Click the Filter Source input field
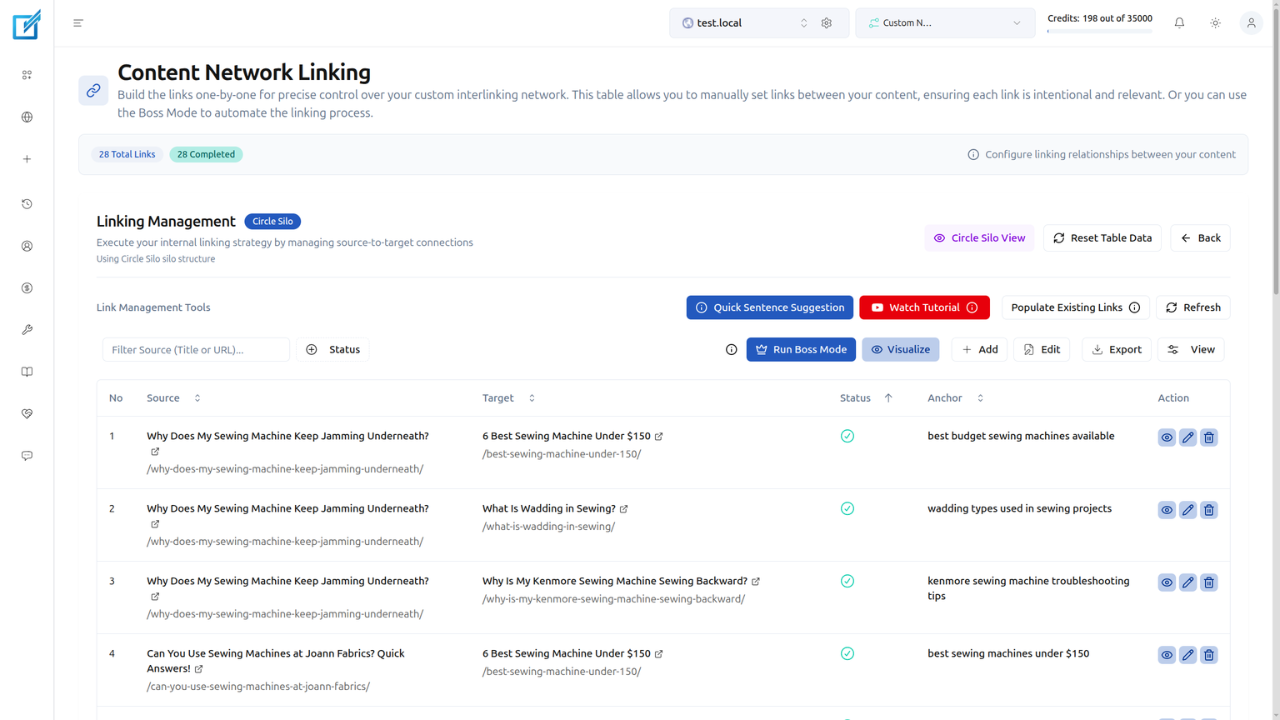Screen dimensions: 1280x720 195,349
